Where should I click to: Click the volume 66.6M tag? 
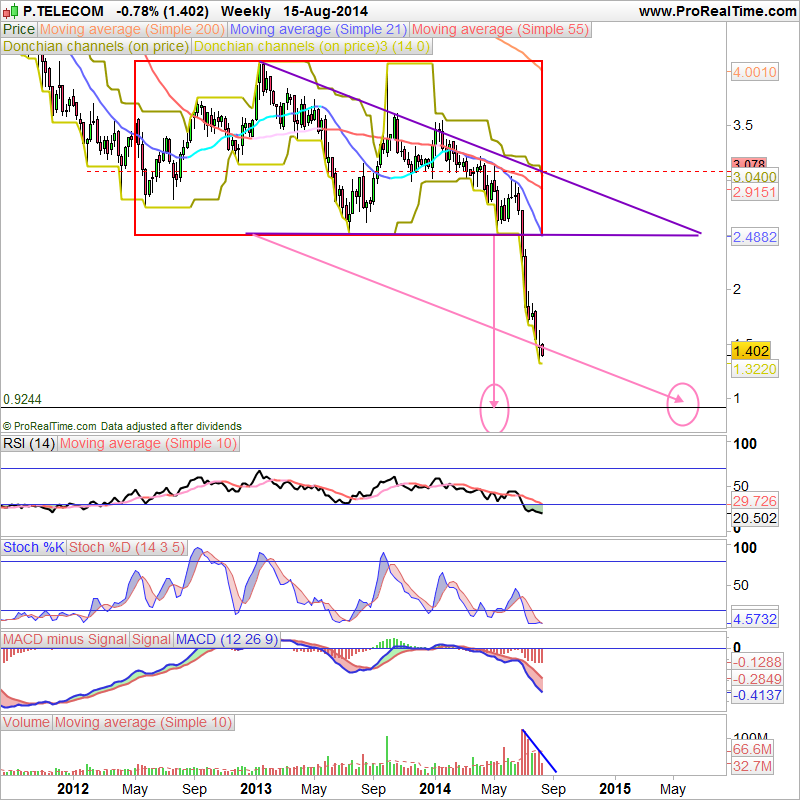click(x=752, y=749)
